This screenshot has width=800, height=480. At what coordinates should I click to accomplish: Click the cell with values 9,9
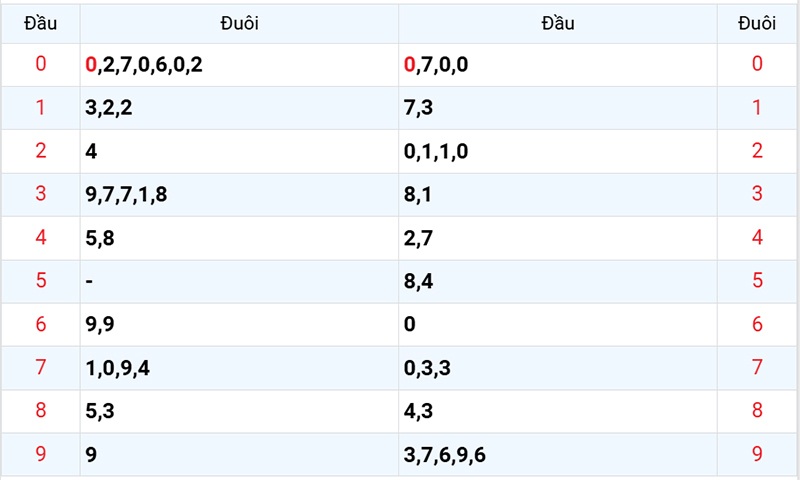point(239,324)
